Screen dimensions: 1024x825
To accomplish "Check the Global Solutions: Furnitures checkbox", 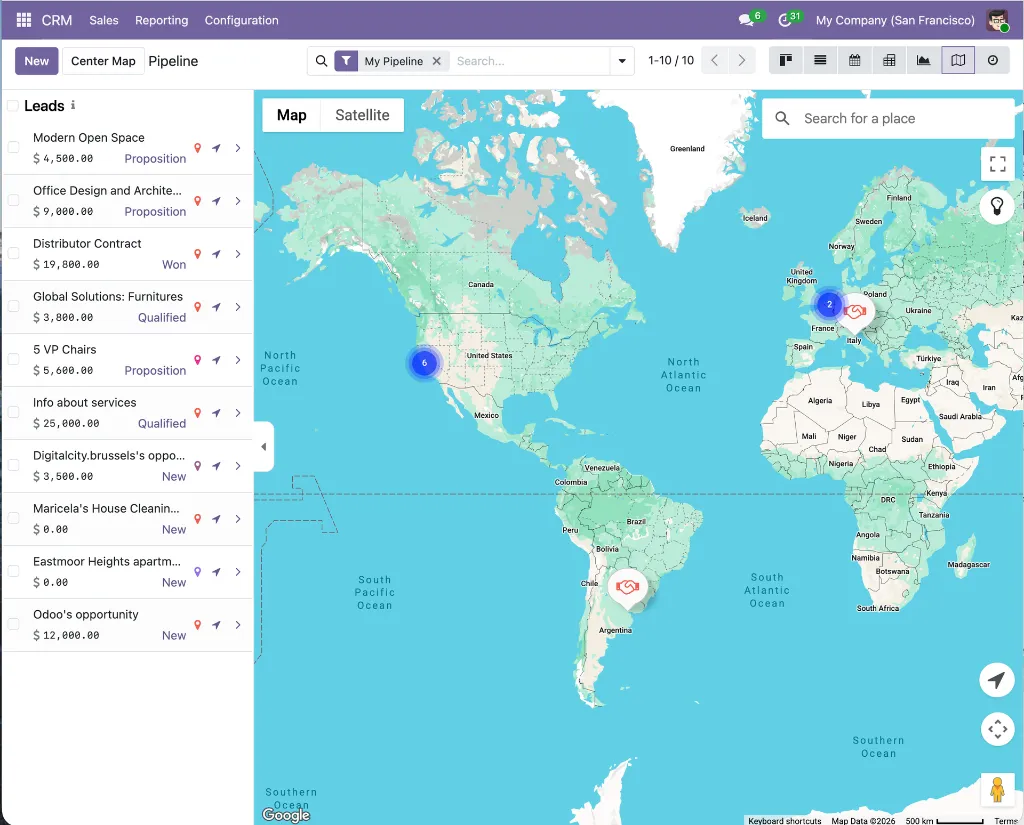I will pyautogui.click(x=13, y=306).
